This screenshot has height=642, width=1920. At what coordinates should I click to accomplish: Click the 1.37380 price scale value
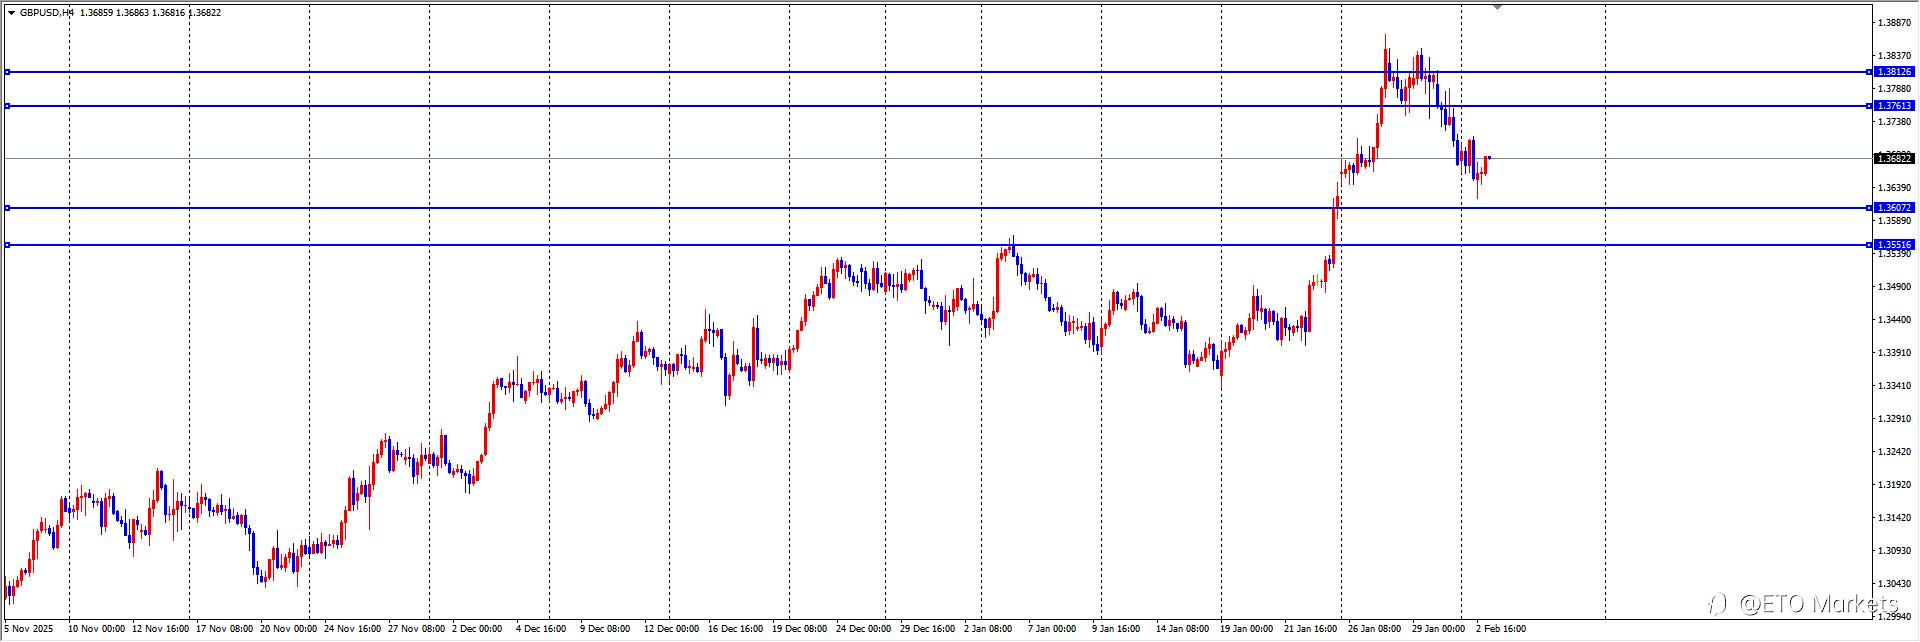(x=1896, y=121)
